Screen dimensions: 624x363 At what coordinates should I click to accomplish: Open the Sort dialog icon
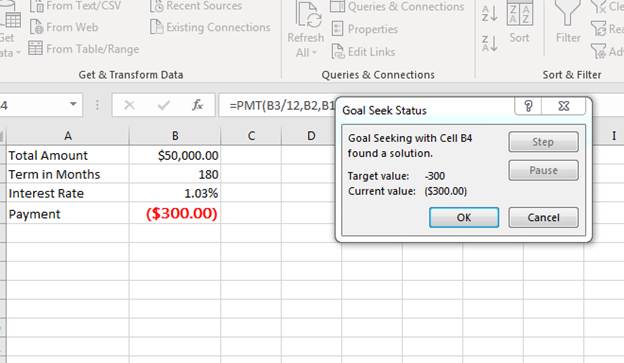(x=519, y=14)
